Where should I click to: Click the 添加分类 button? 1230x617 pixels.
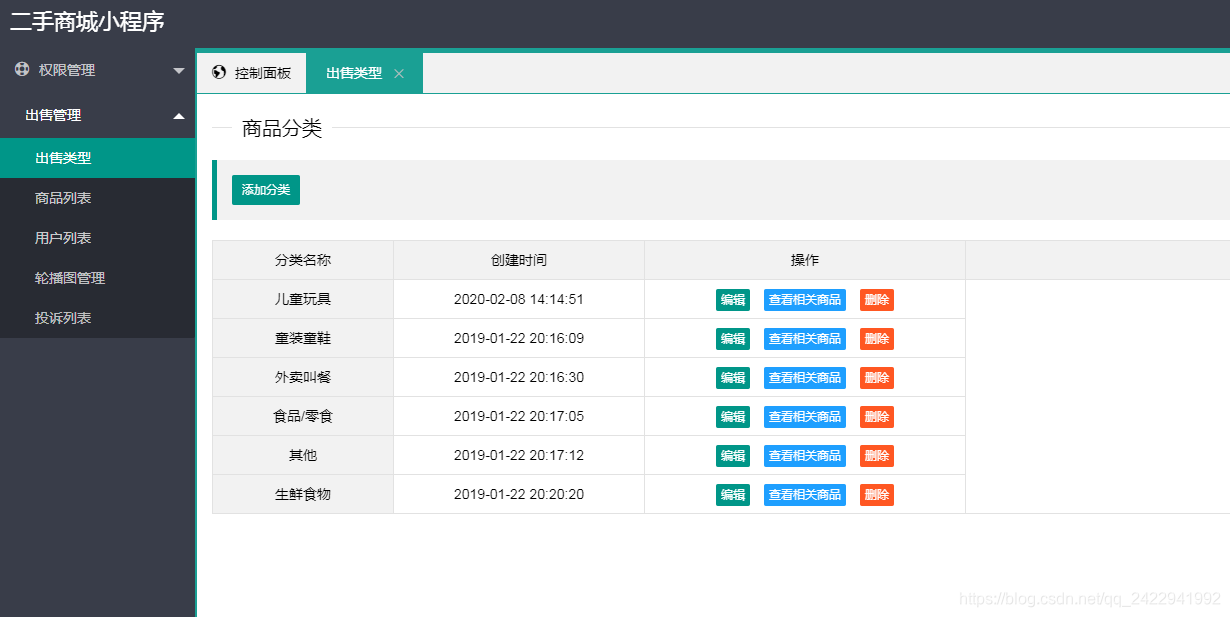pos(265,189)
